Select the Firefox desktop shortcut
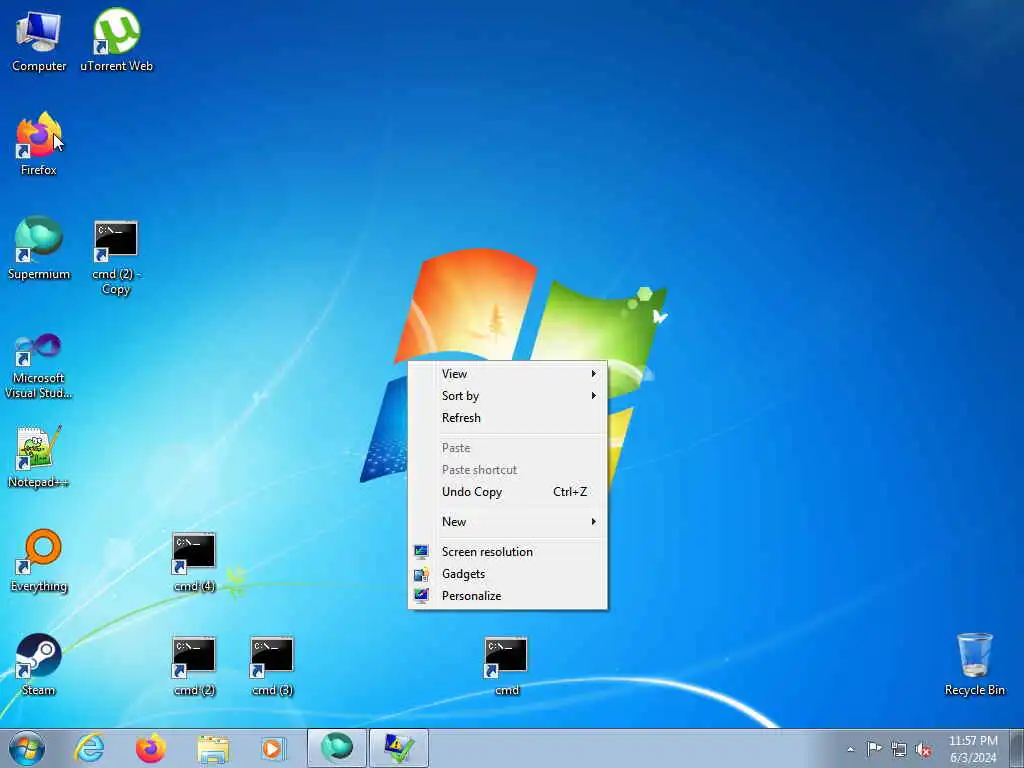 click(39, 144)
